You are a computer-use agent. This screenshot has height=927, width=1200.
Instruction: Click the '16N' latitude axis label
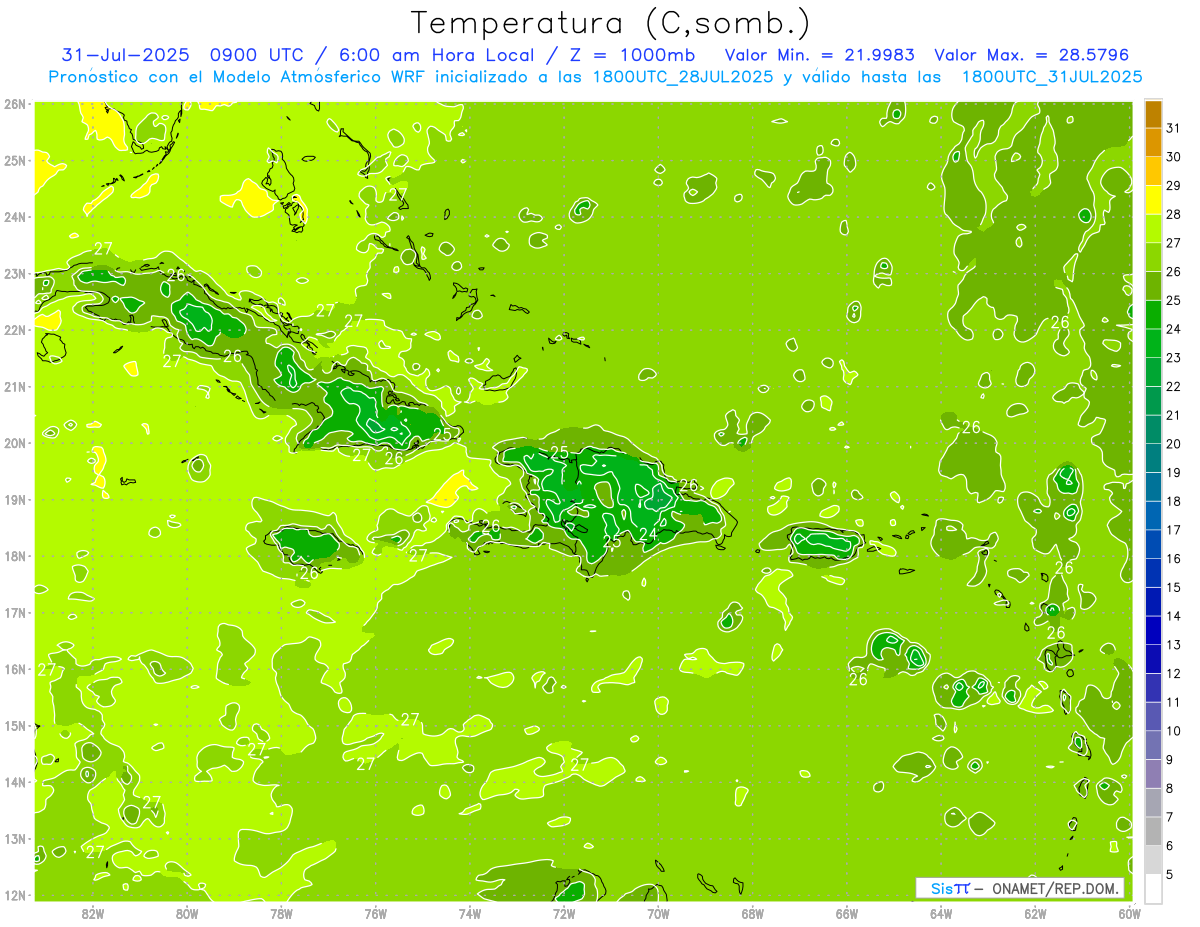pos(15,669)
